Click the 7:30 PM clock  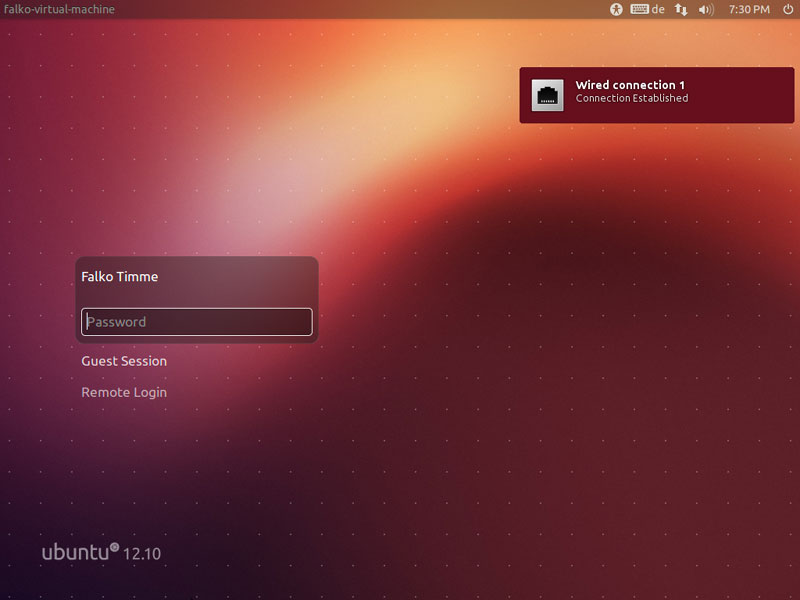(x=749, y=9)
